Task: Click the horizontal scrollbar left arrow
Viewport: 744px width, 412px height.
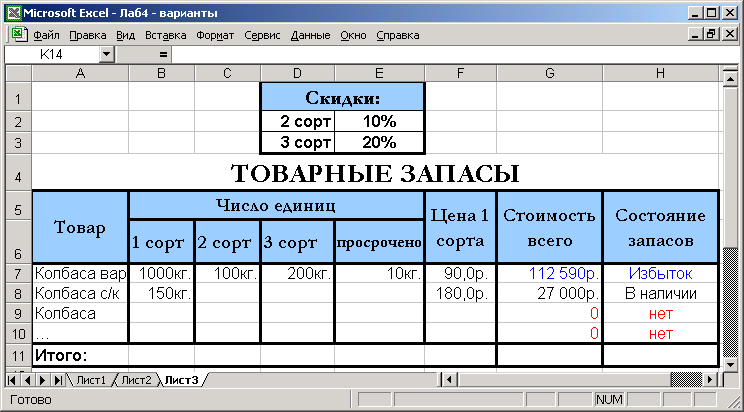Action: click(x=449, y=380)
